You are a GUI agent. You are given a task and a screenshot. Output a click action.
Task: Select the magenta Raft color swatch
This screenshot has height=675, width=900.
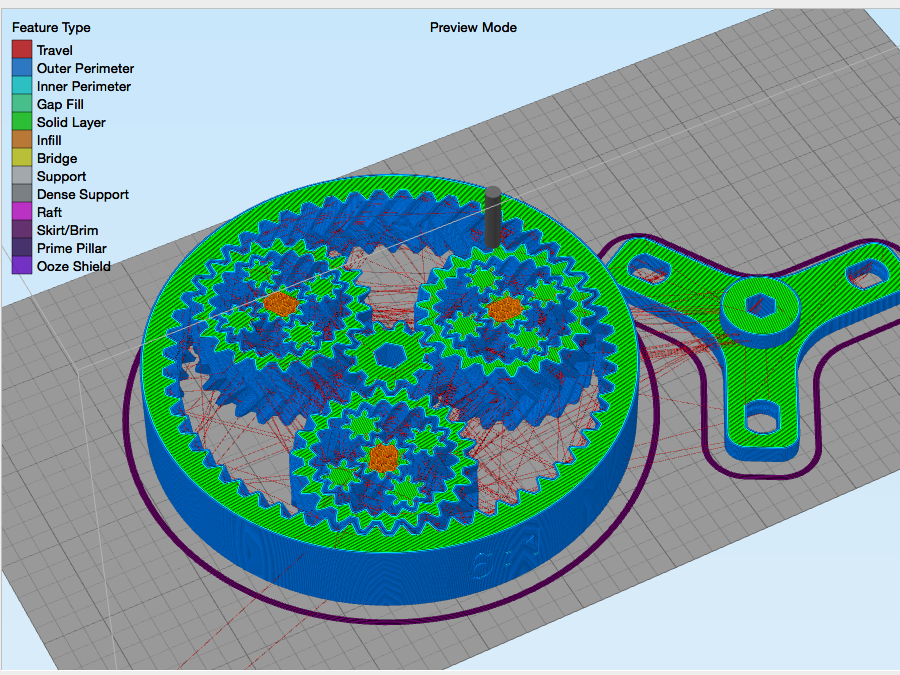click(x=22, y=212)
